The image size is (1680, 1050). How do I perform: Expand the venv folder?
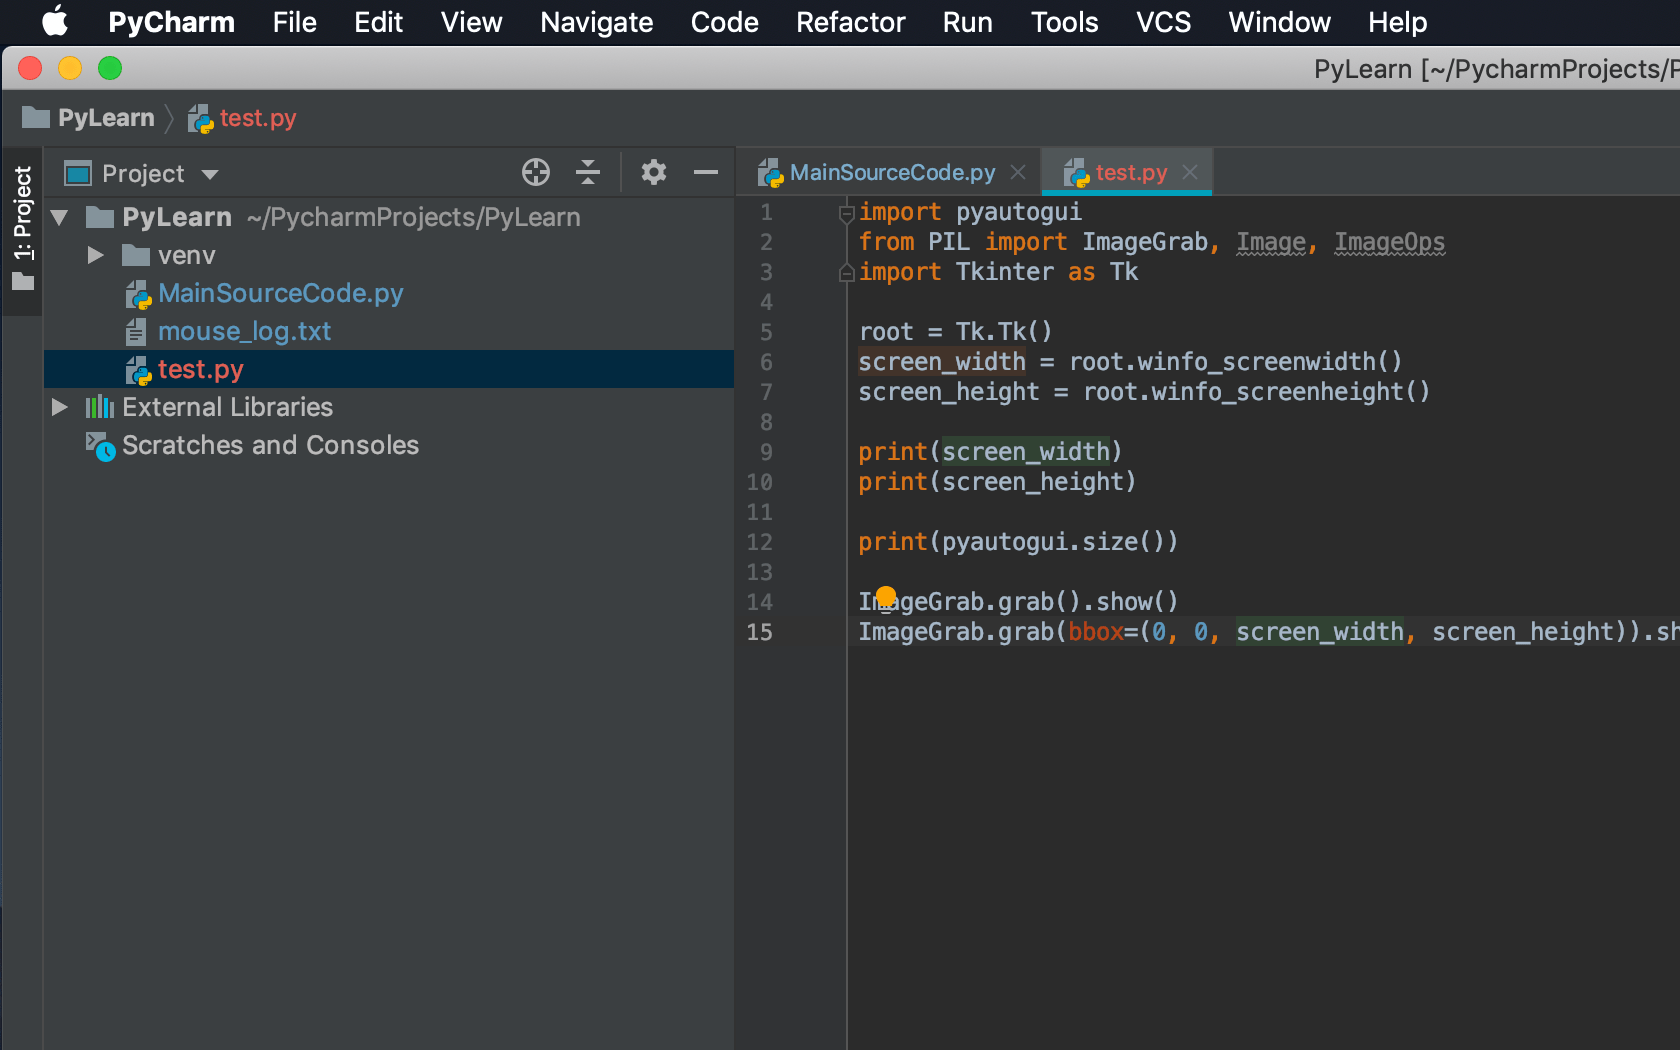95,255
